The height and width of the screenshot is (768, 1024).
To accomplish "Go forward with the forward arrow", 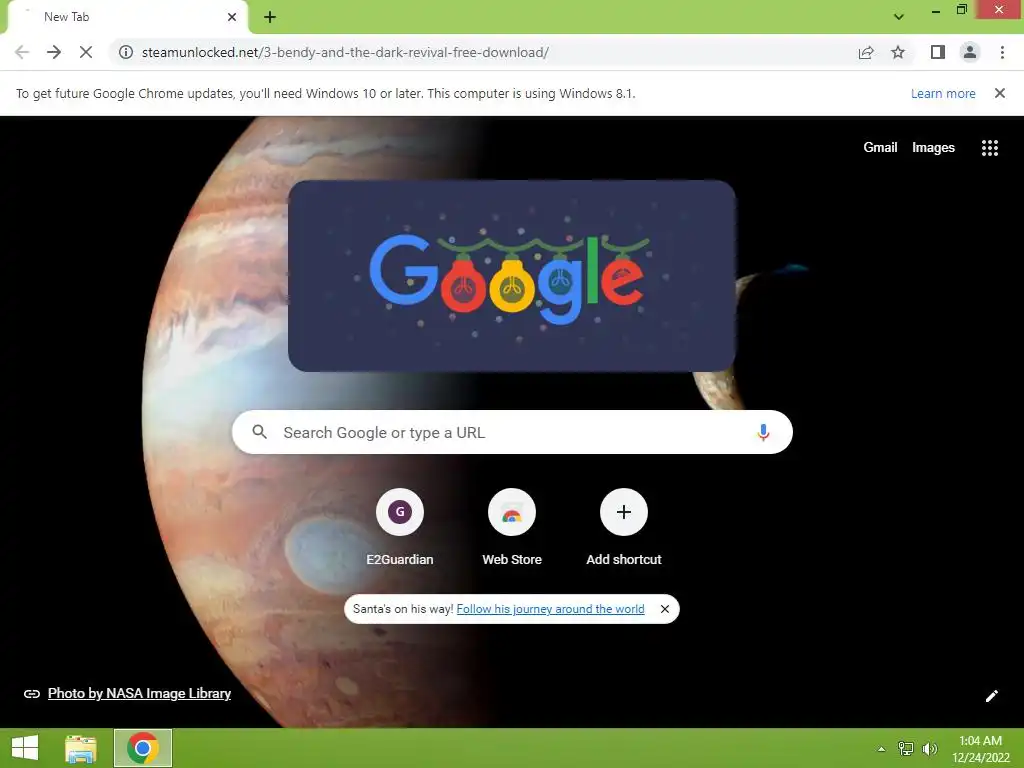I will 54,52.
